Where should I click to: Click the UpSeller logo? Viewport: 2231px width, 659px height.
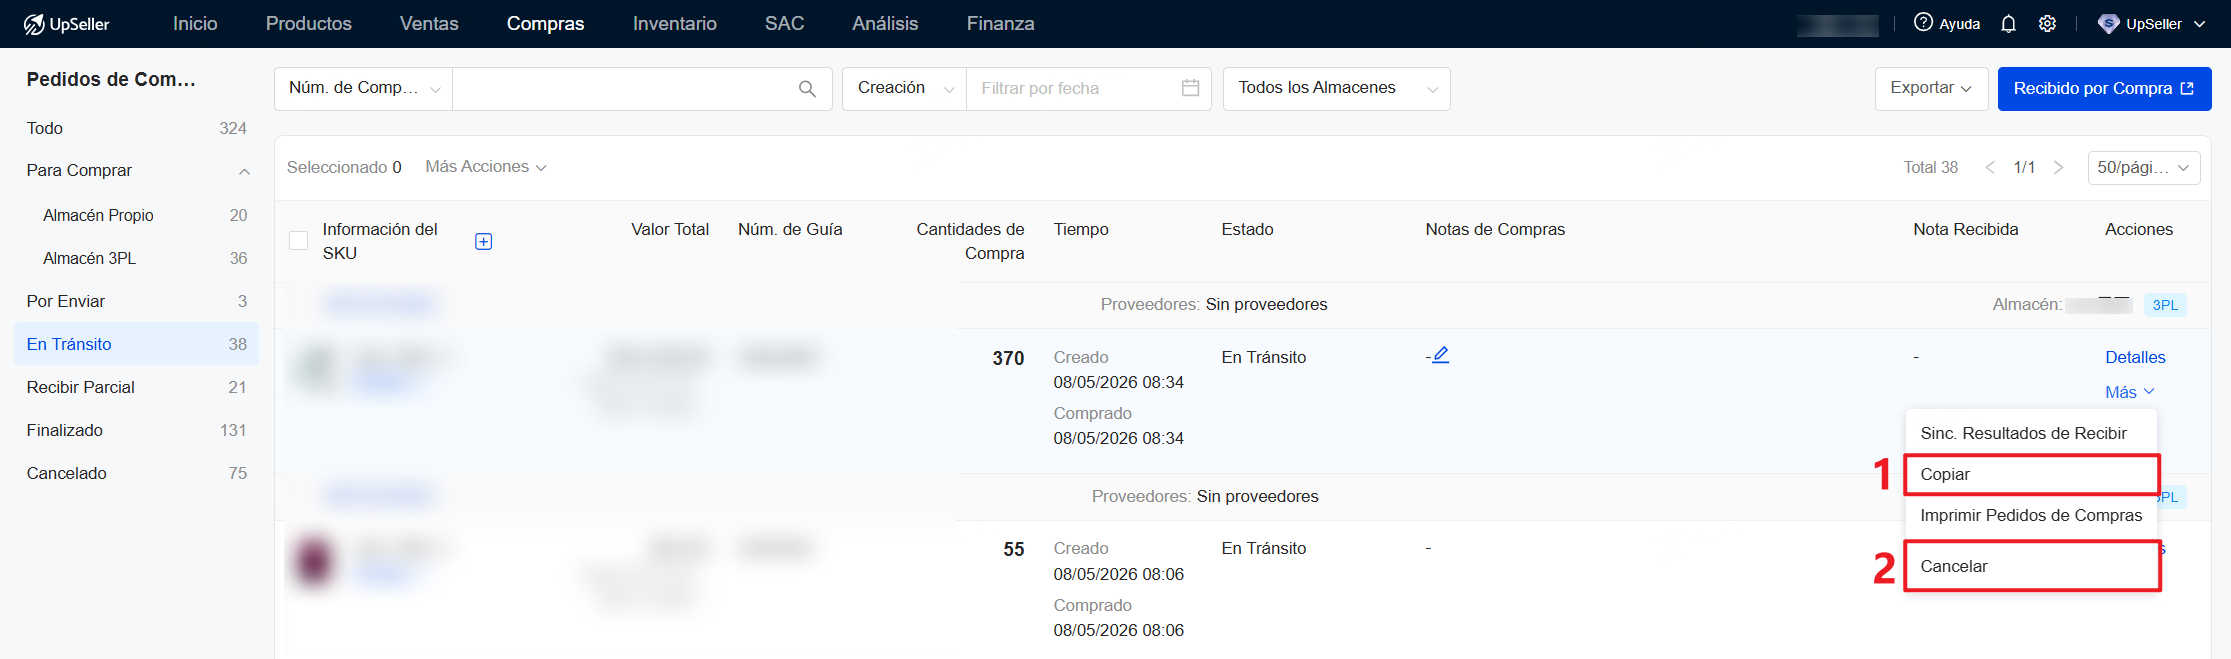coord(66,24)
